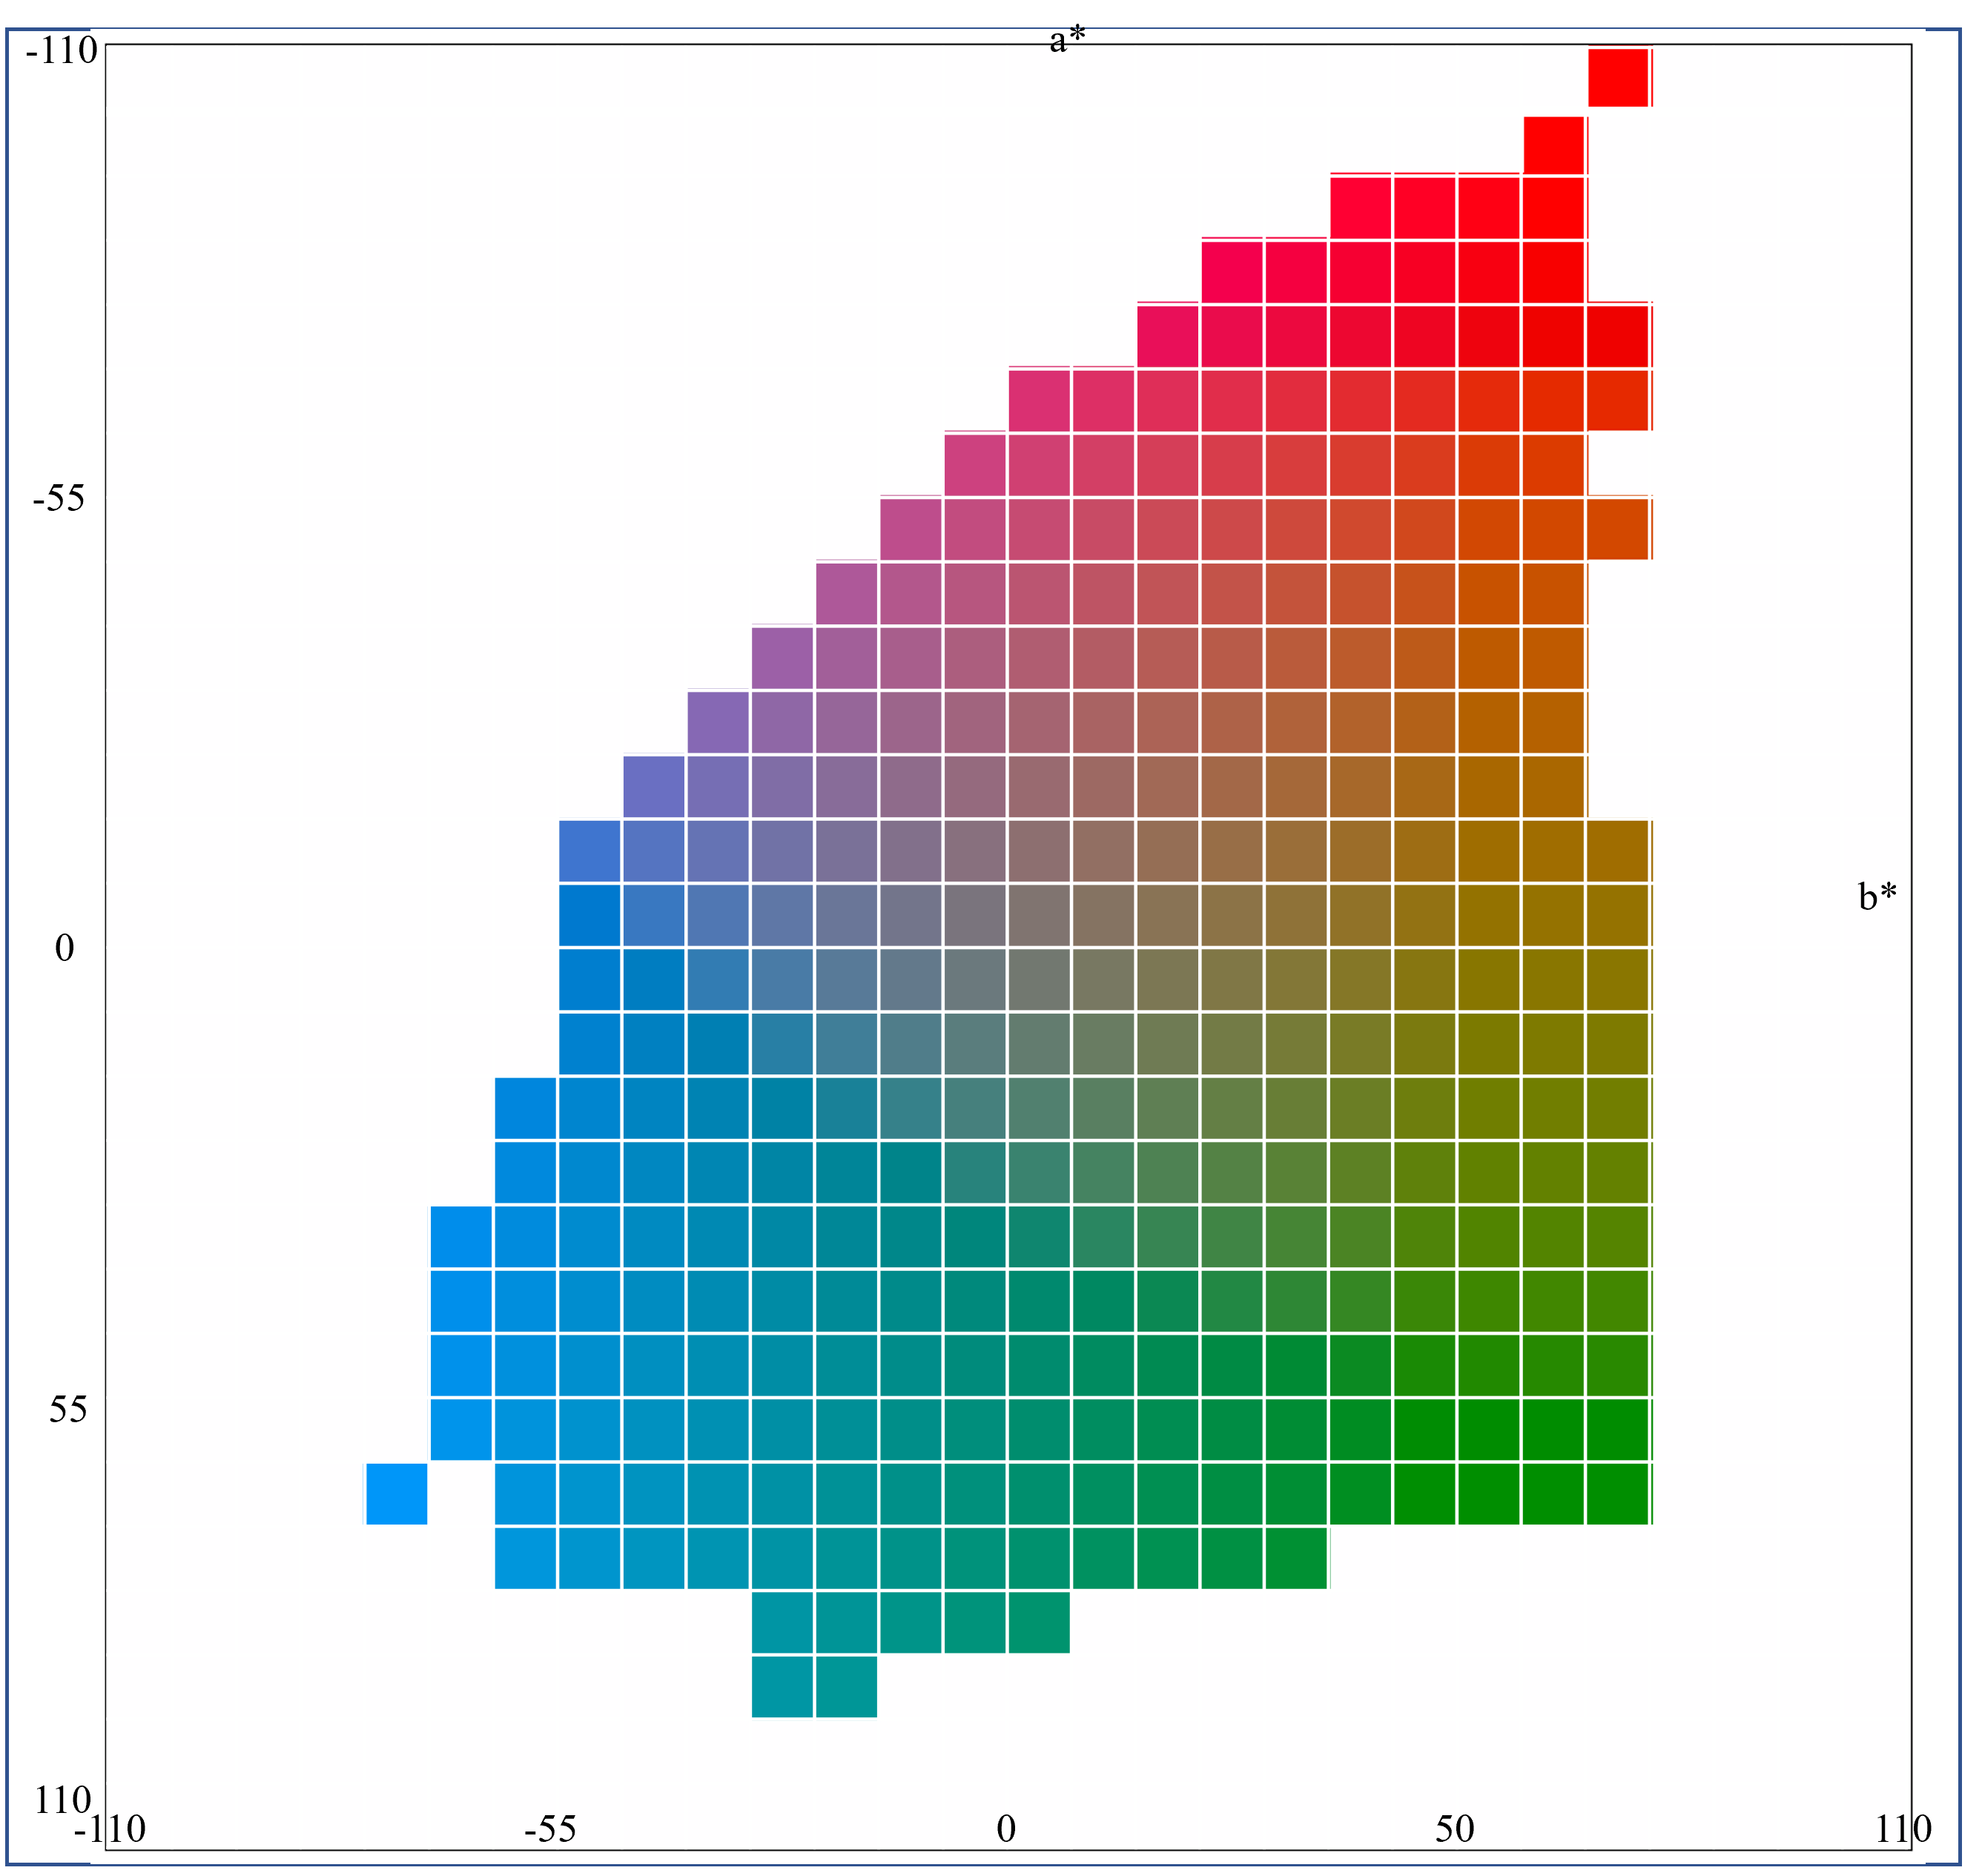Click the 55 tick label on vertical axis
The height and width of the screenshot is (1876, 1982).
[68, 1409]
